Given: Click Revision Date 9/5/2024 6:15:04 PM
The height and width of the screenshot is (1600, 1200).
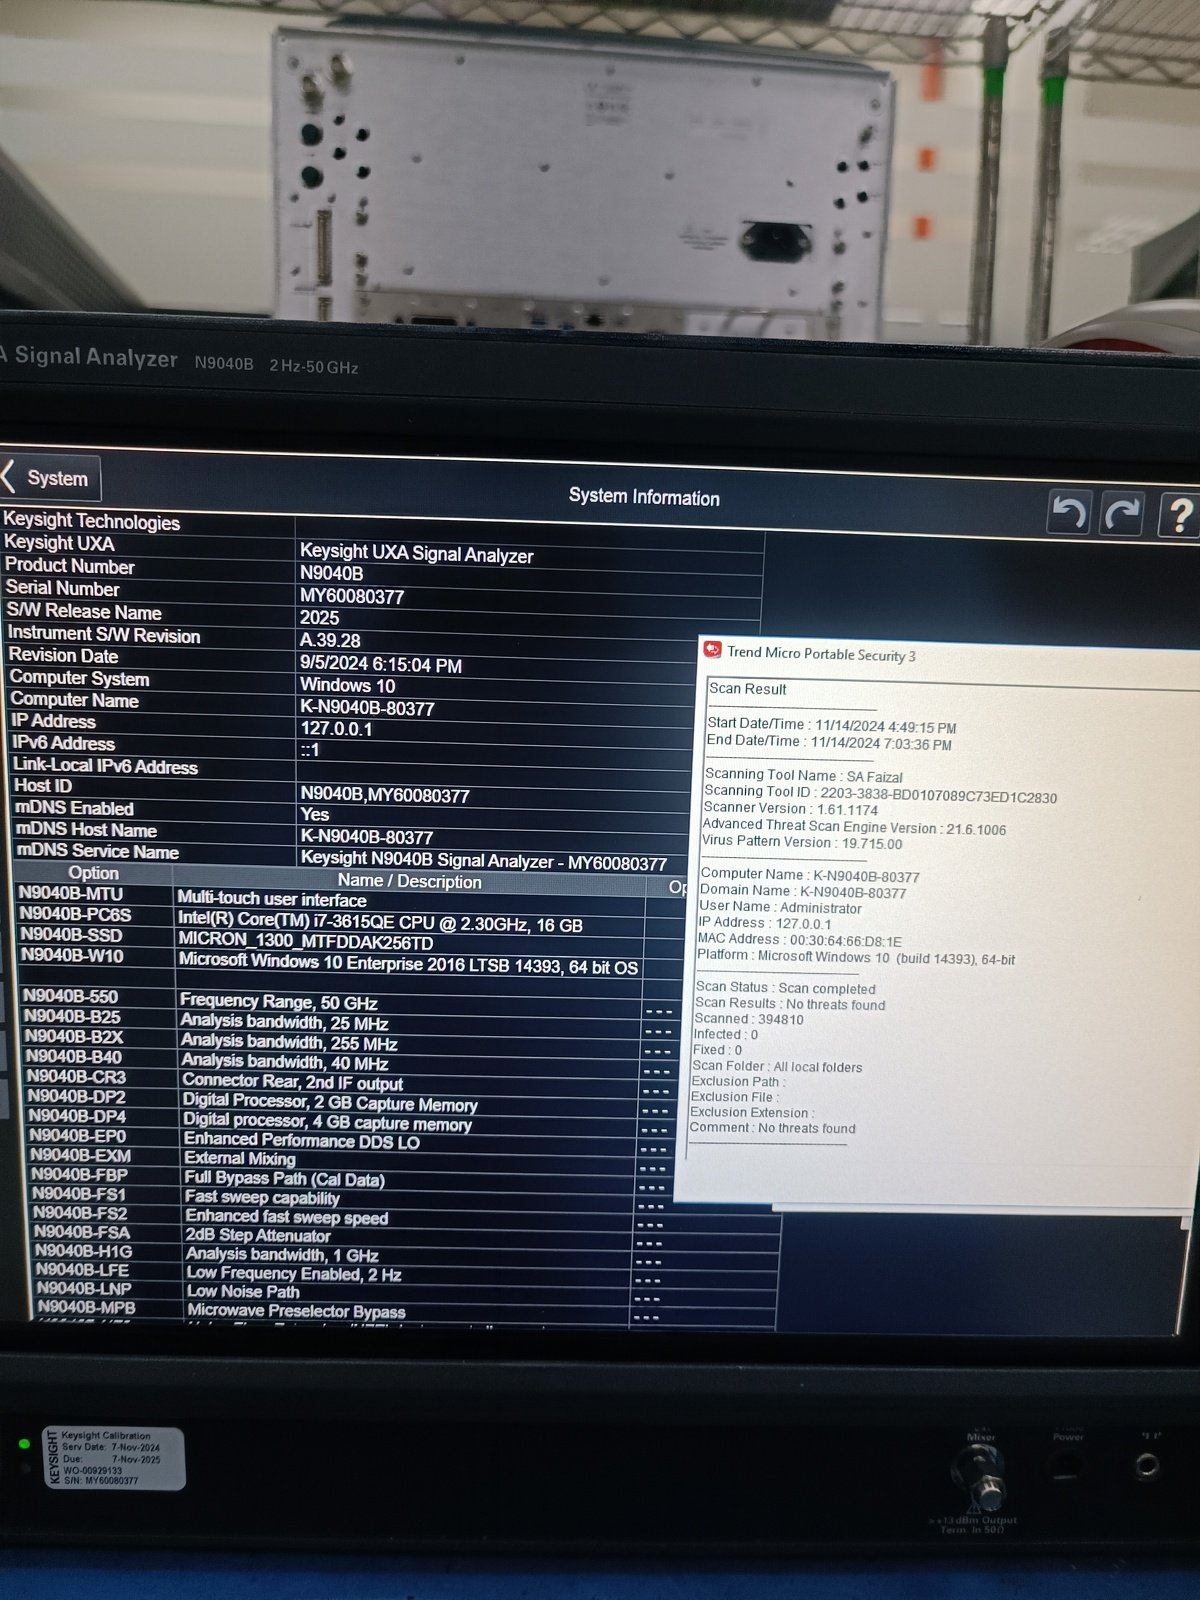Looking at the screenshot, I should [381, 664].
